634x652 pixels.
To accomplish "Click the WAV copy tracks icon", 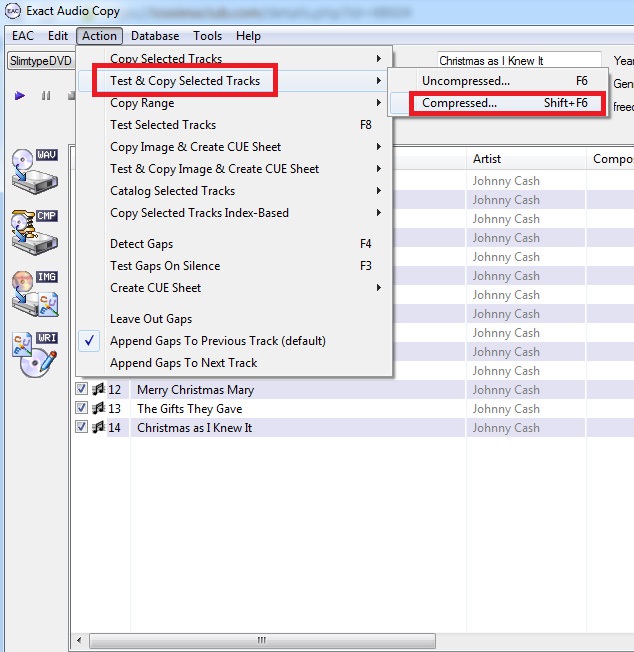I will click(35, 171).
